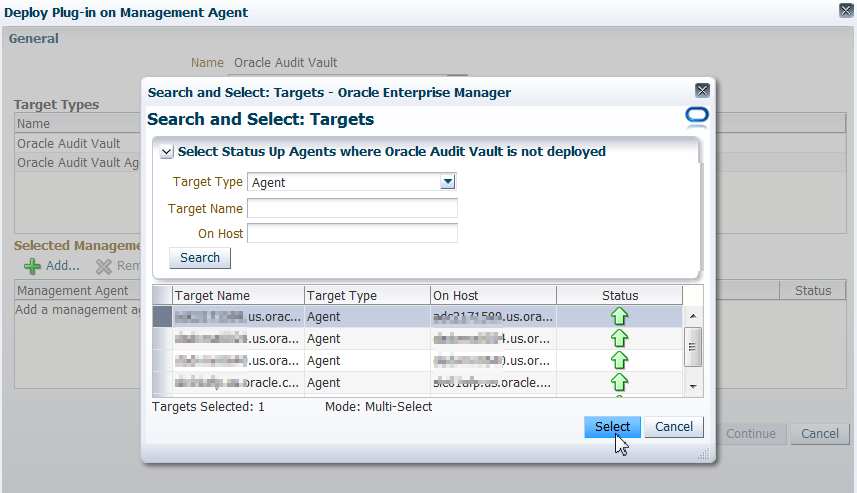The width and height of the screenshot is (857, 493).
Task: Click the up status arrow in the second row
Action: (x=619, y=338)
